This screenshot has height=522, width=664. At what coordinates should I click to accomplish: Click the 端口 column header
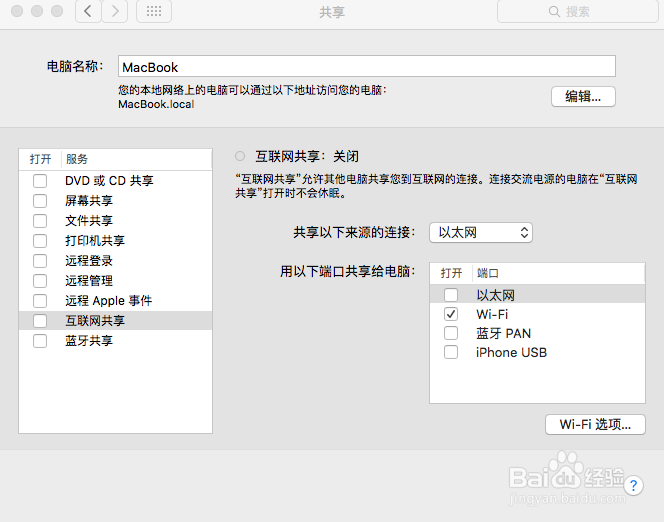[559, 273]
